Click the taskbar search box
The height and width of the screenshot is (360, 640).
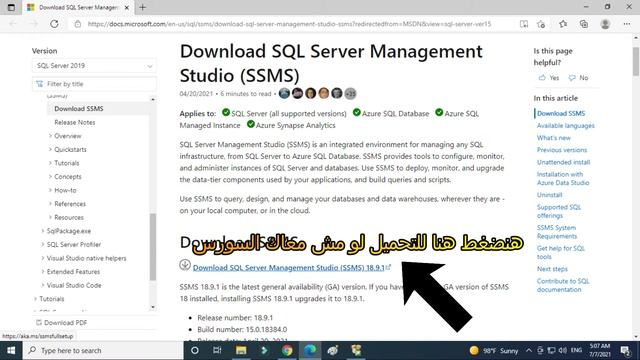tap(103, 351)
